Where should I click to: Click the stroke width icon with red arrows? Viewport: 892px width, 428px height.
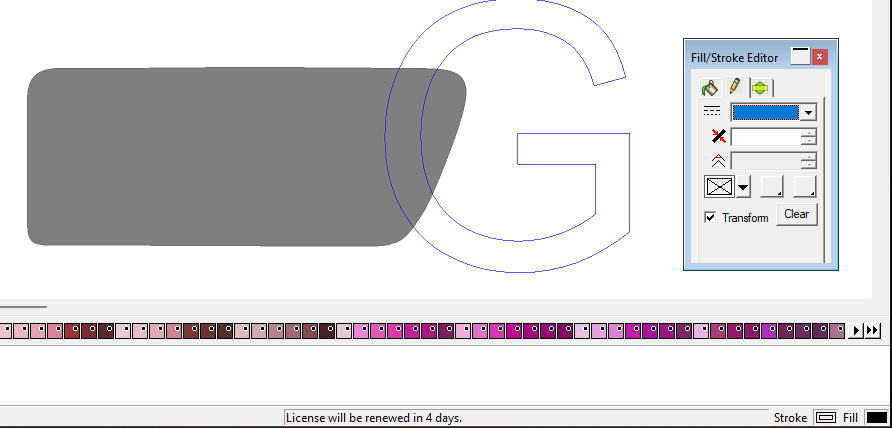tap(718, 136)
